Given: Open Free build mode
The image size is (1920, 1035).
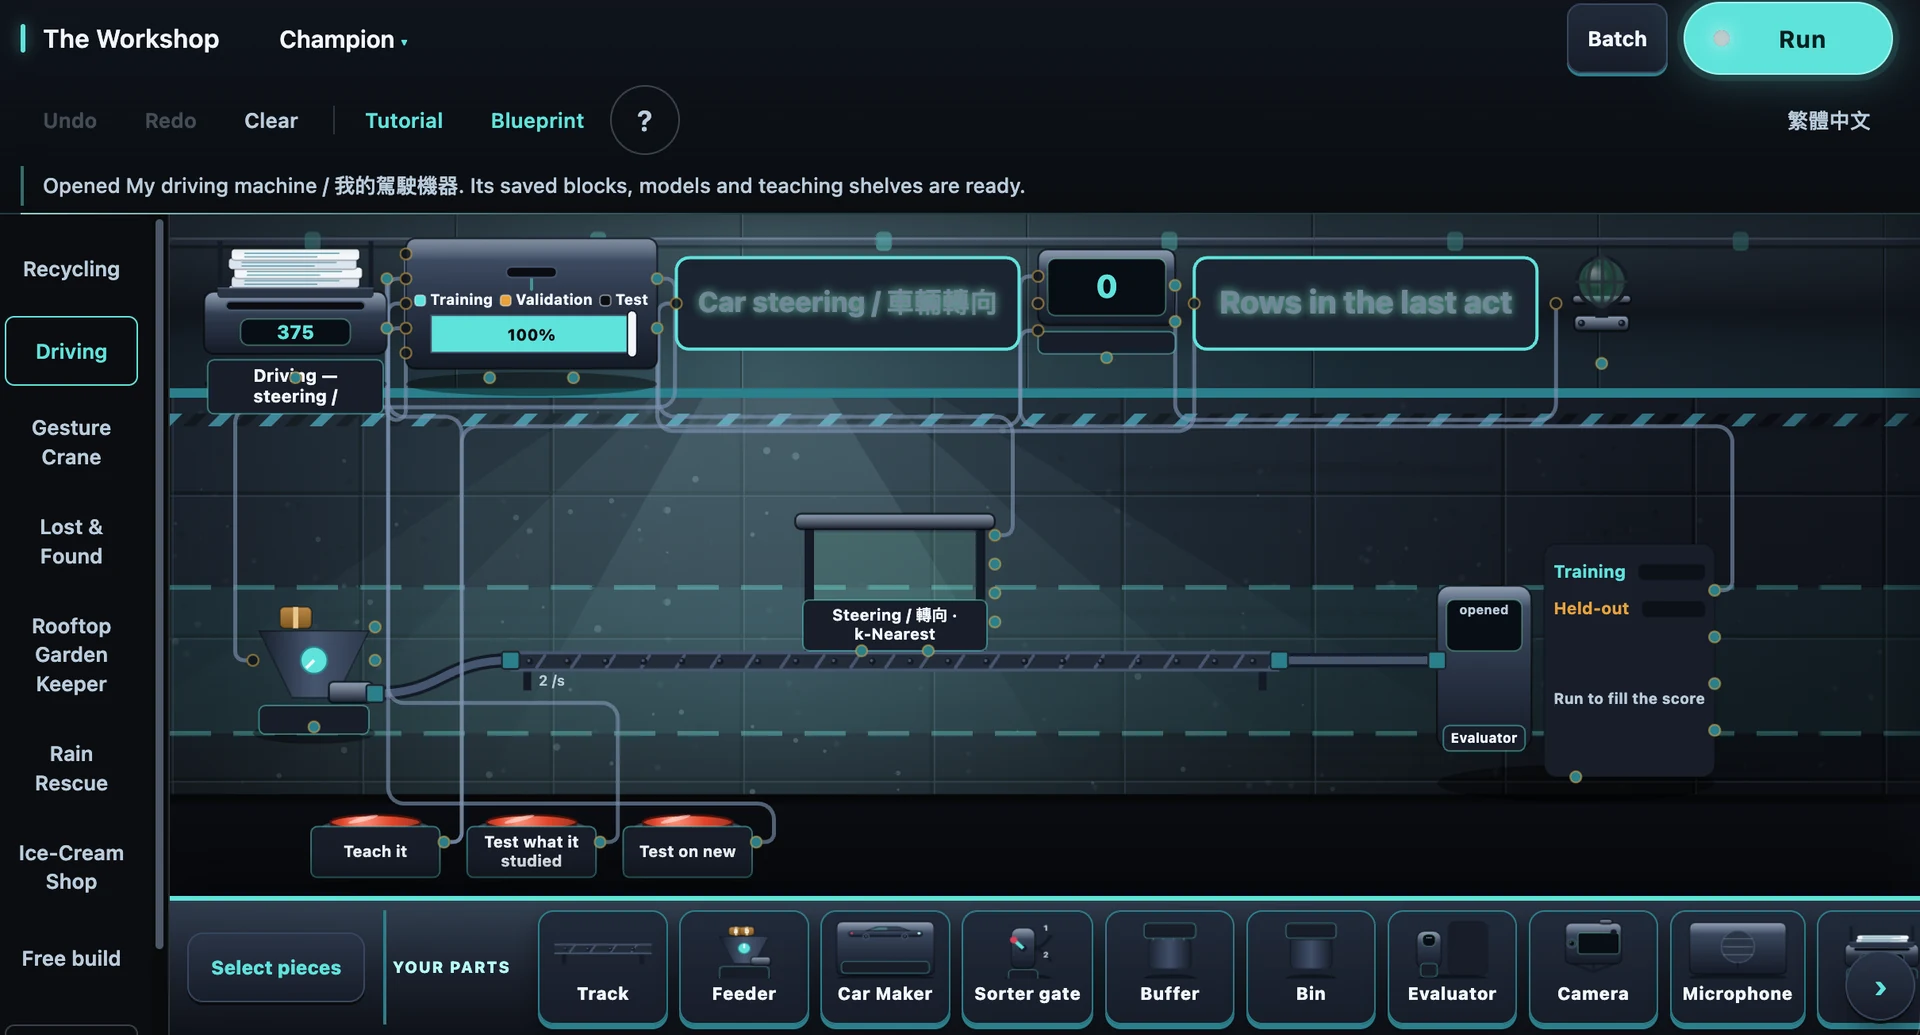Looking at the screenshot, I should [71, 958].
